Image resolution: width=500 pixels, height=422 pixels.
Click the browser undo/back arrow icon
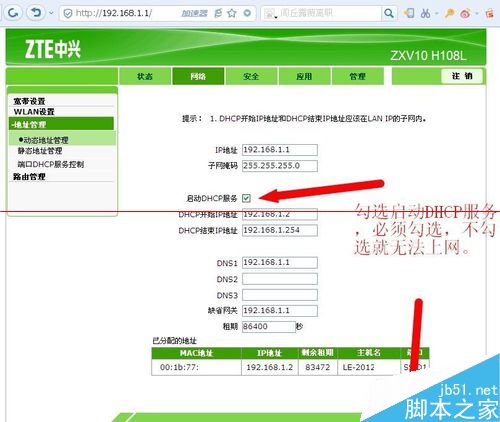[35, 13]
